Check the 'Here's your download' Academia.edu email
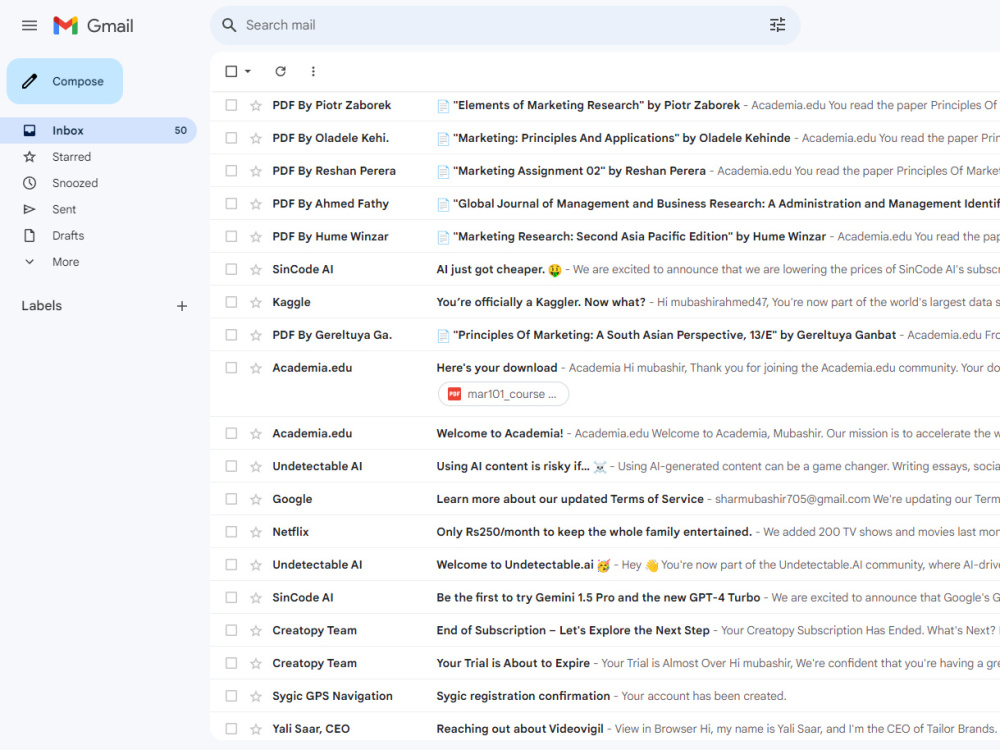Screen dimensions: 1000x750 click(x=231, y=367)
